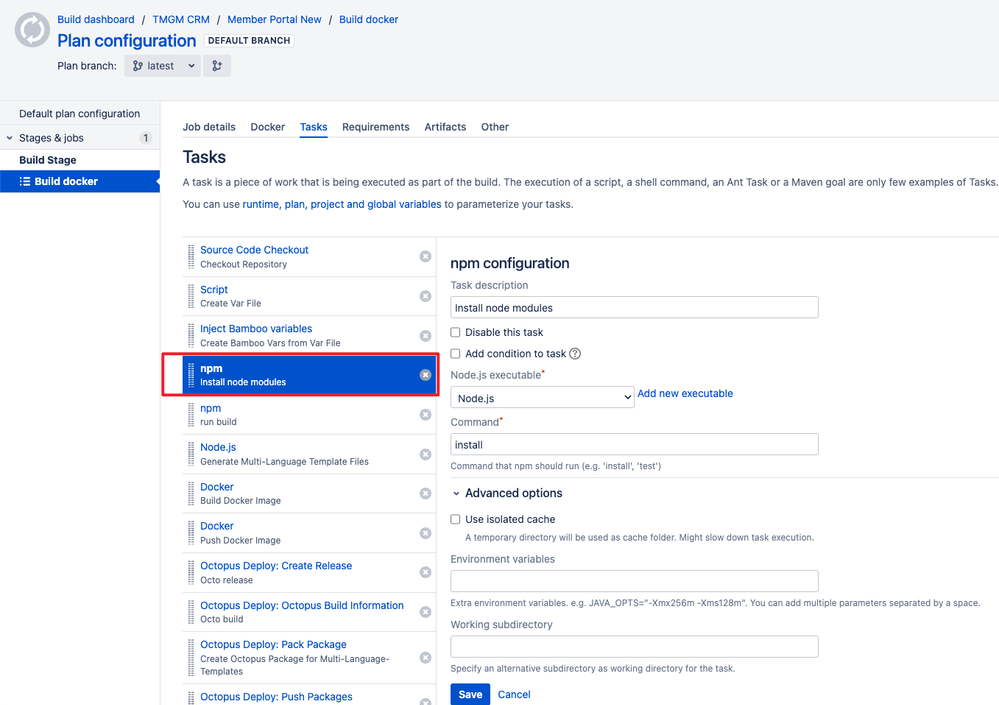Click in the Environment variables field

(634, 581)
